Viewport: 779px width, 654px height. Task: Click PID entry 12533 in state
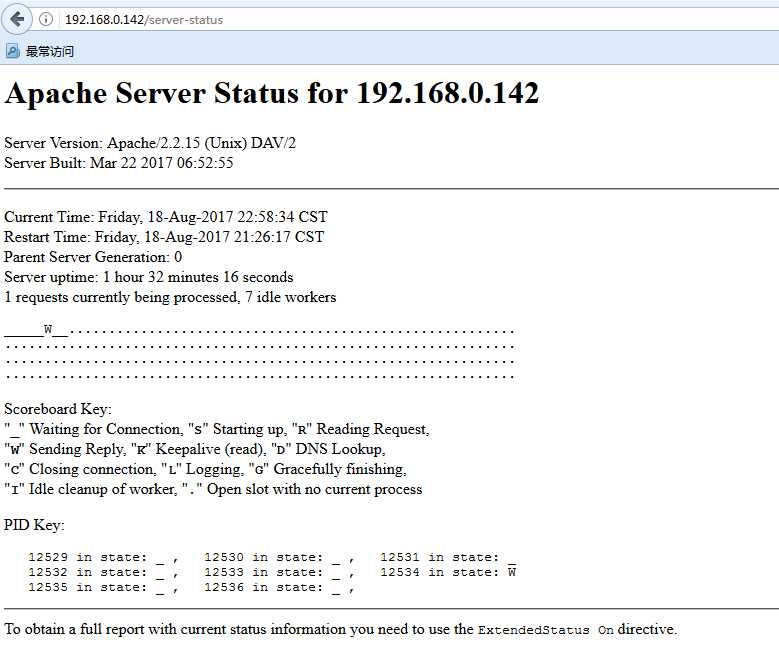(x=280, y=572)
